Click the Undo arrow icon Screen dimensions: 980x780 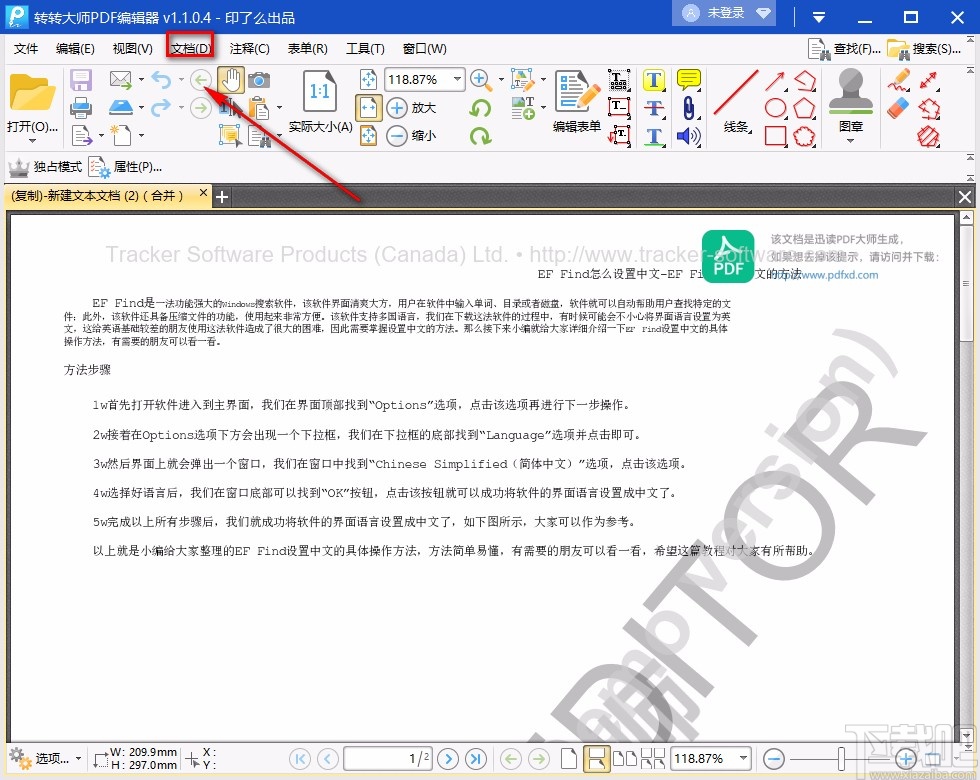(x=161, y=80)
